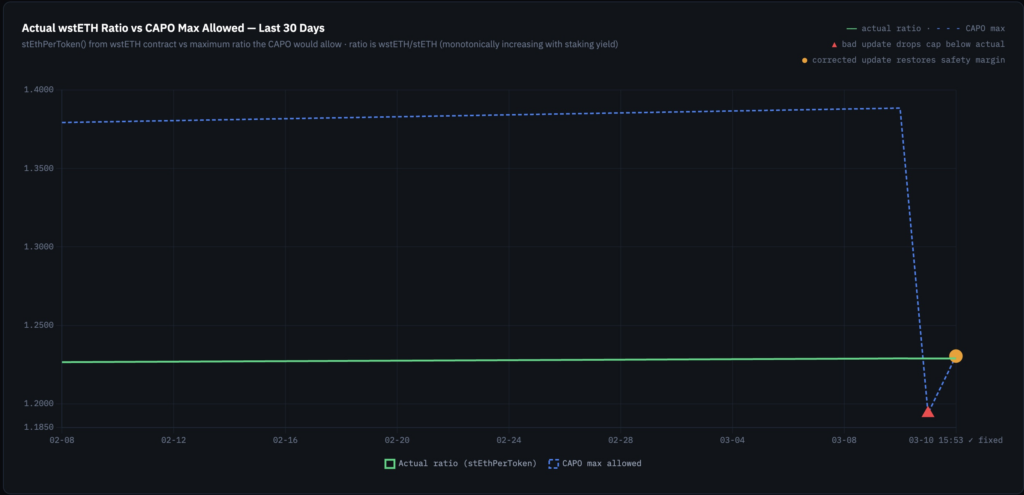
Task: Click the 02-20 x-axis date label
Action: (x=397, y=440)
